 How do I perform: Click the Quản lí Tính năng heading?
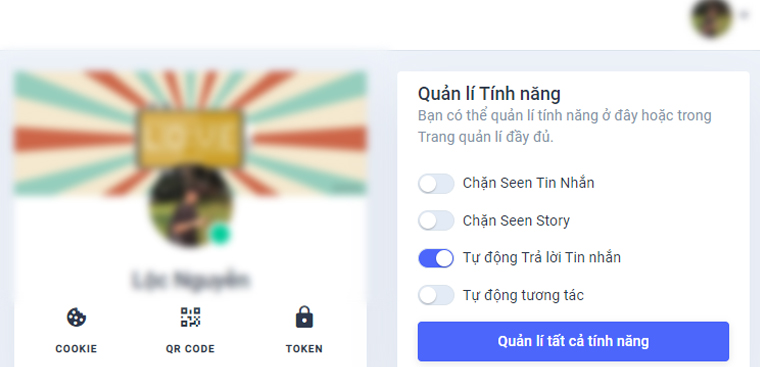489,94
